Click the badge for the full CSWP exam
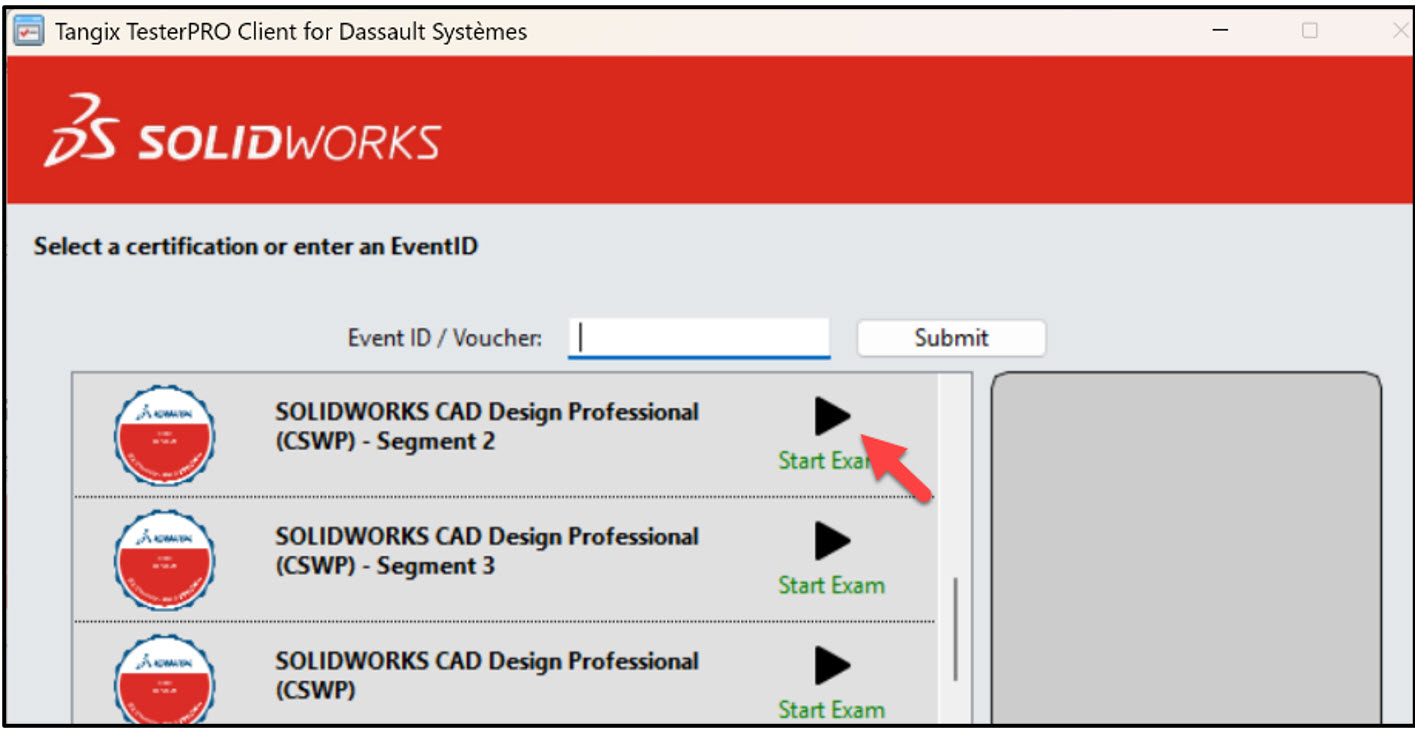Screen dimensions: 1415x729 pyautogui.click(x=164, y=680)
